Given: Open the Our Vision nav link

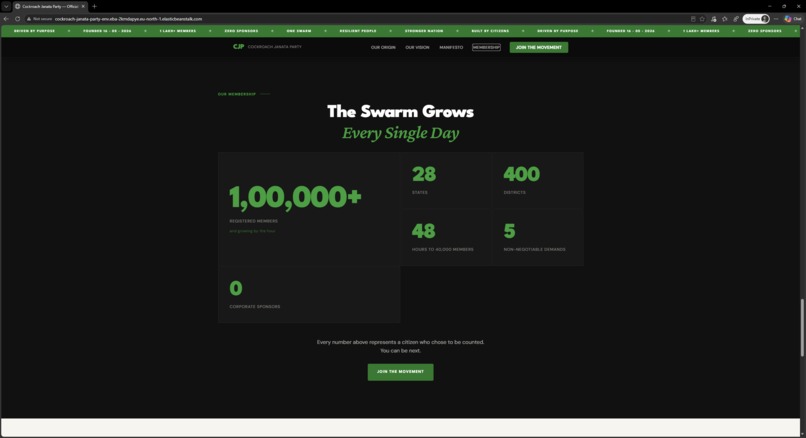Looking at the screenshot, I should (417, 47).
